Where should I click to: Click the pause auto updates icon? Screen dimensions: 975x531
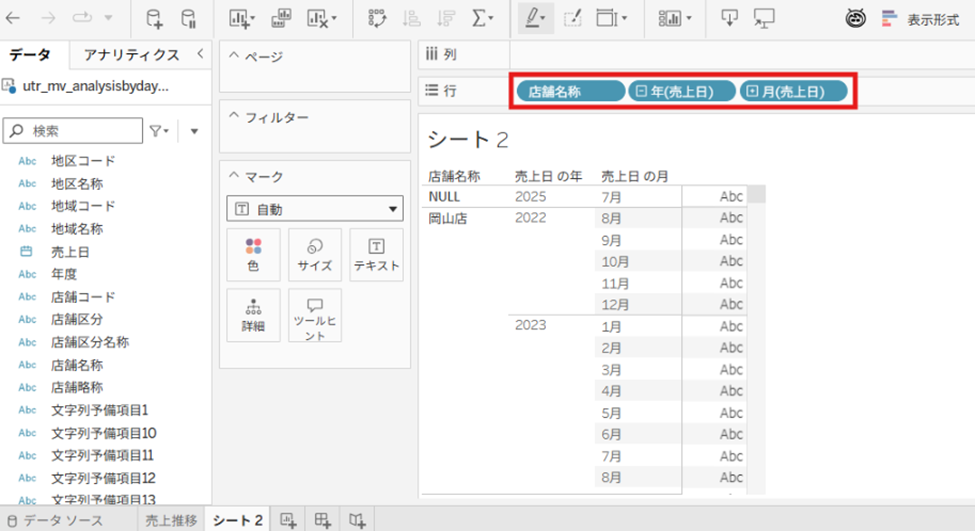tap(188, 19)
